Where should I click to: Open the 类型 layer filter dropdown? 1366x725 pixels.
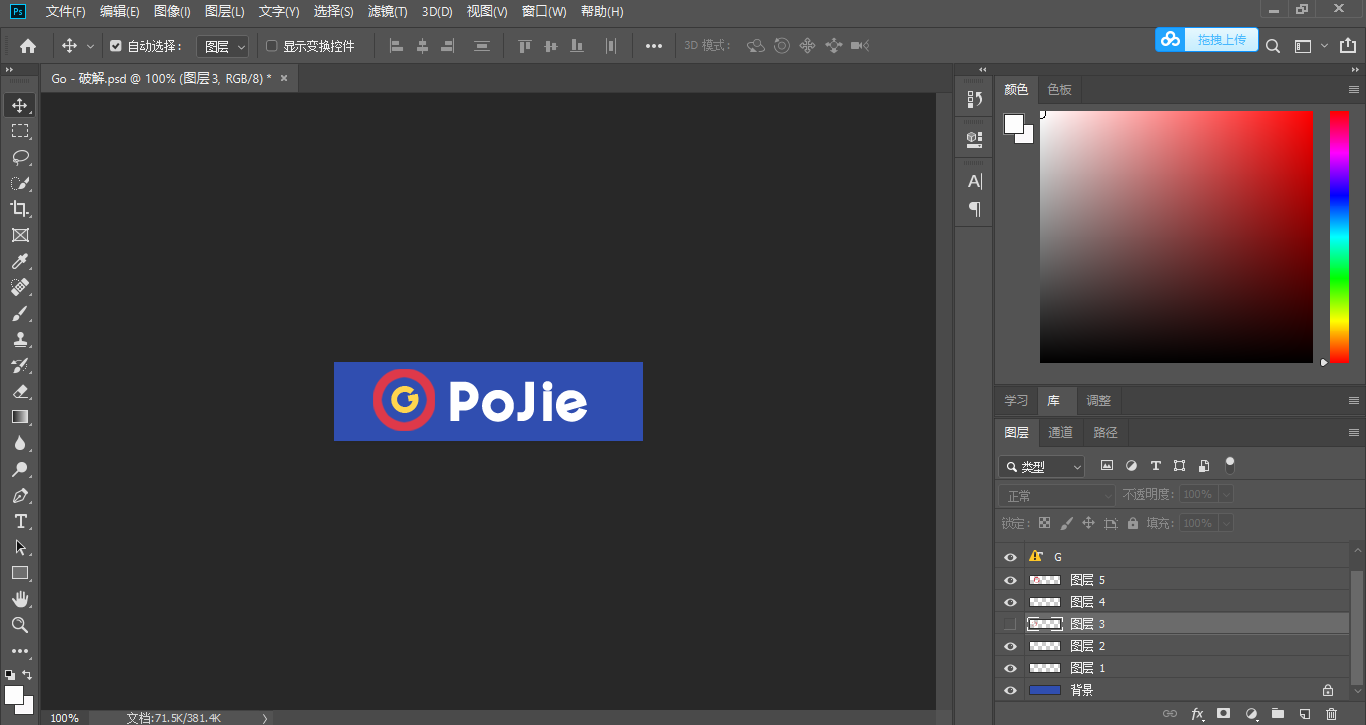pyautogui.click(x=1041, y=467)
